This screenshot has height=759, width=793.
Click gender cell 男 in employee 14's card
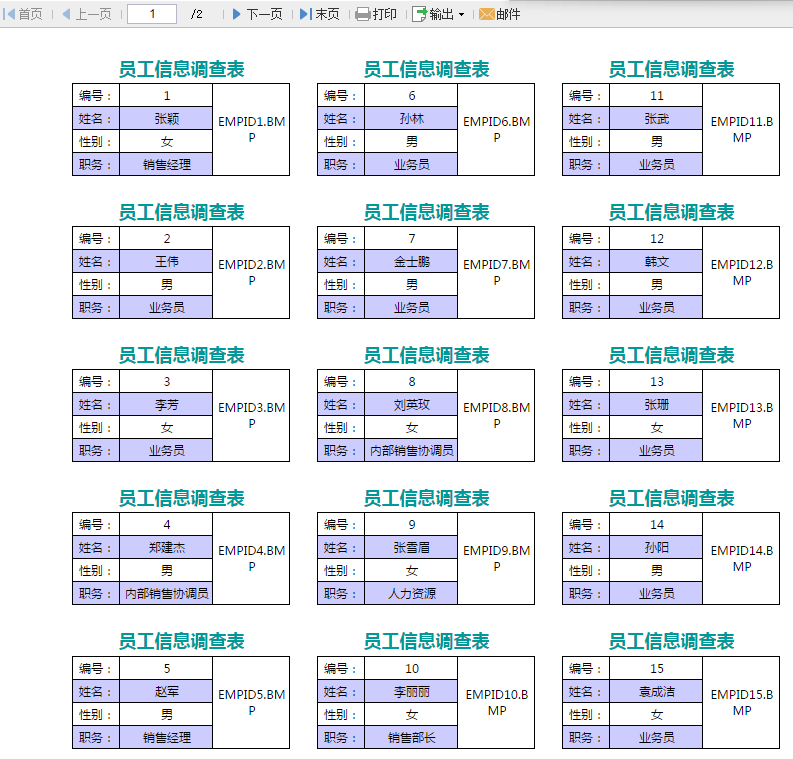pos(656,570)
